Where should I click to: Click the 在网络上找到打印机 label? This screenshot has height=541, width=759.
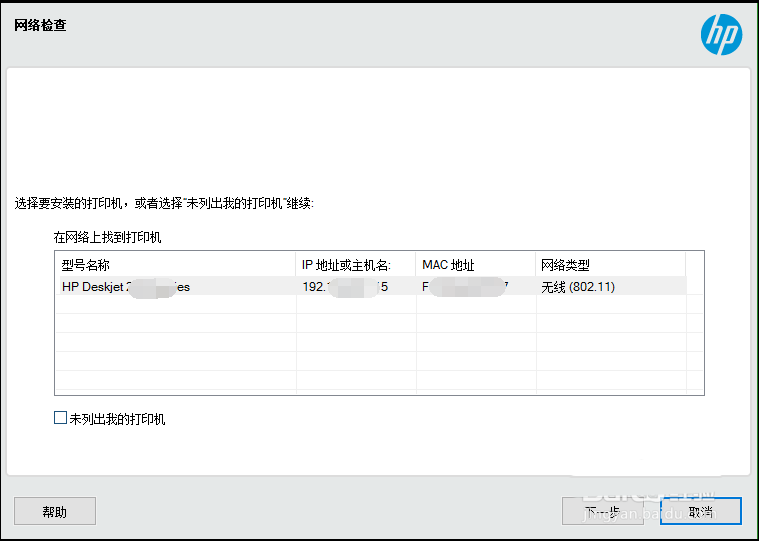point(107,237)
